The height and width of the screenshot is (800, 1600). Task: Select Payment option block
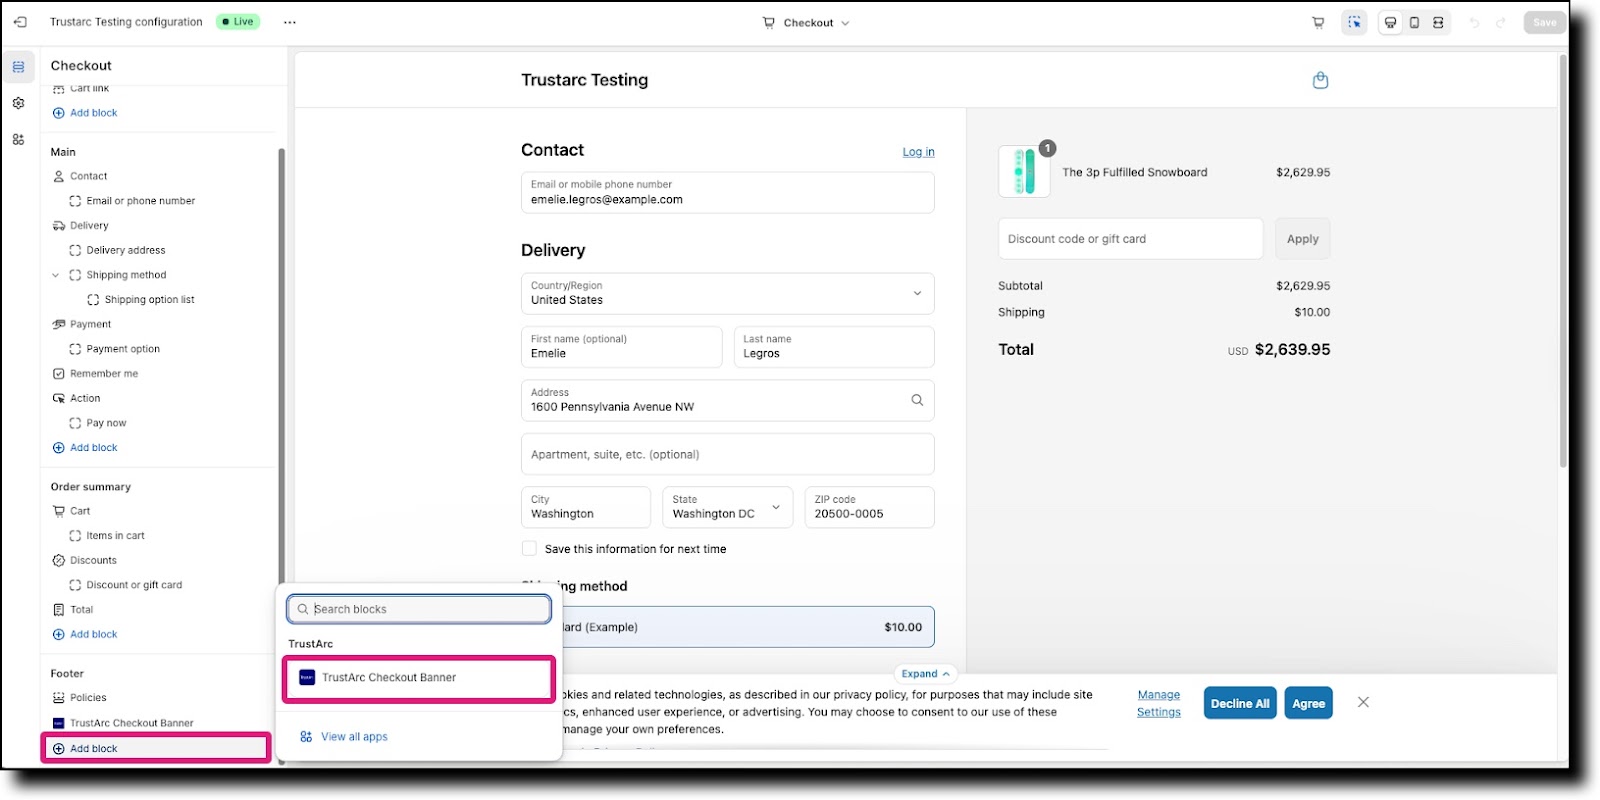tap(123, 349)
